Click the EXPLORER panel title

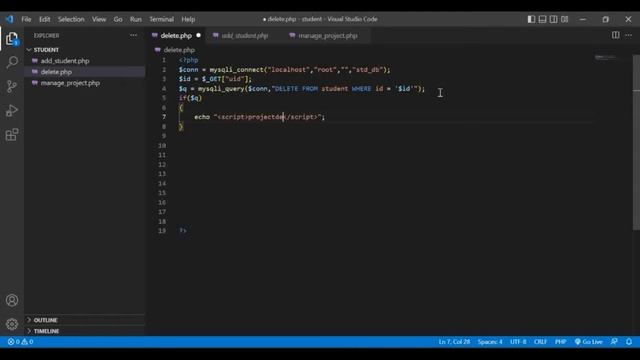[46, 36]
